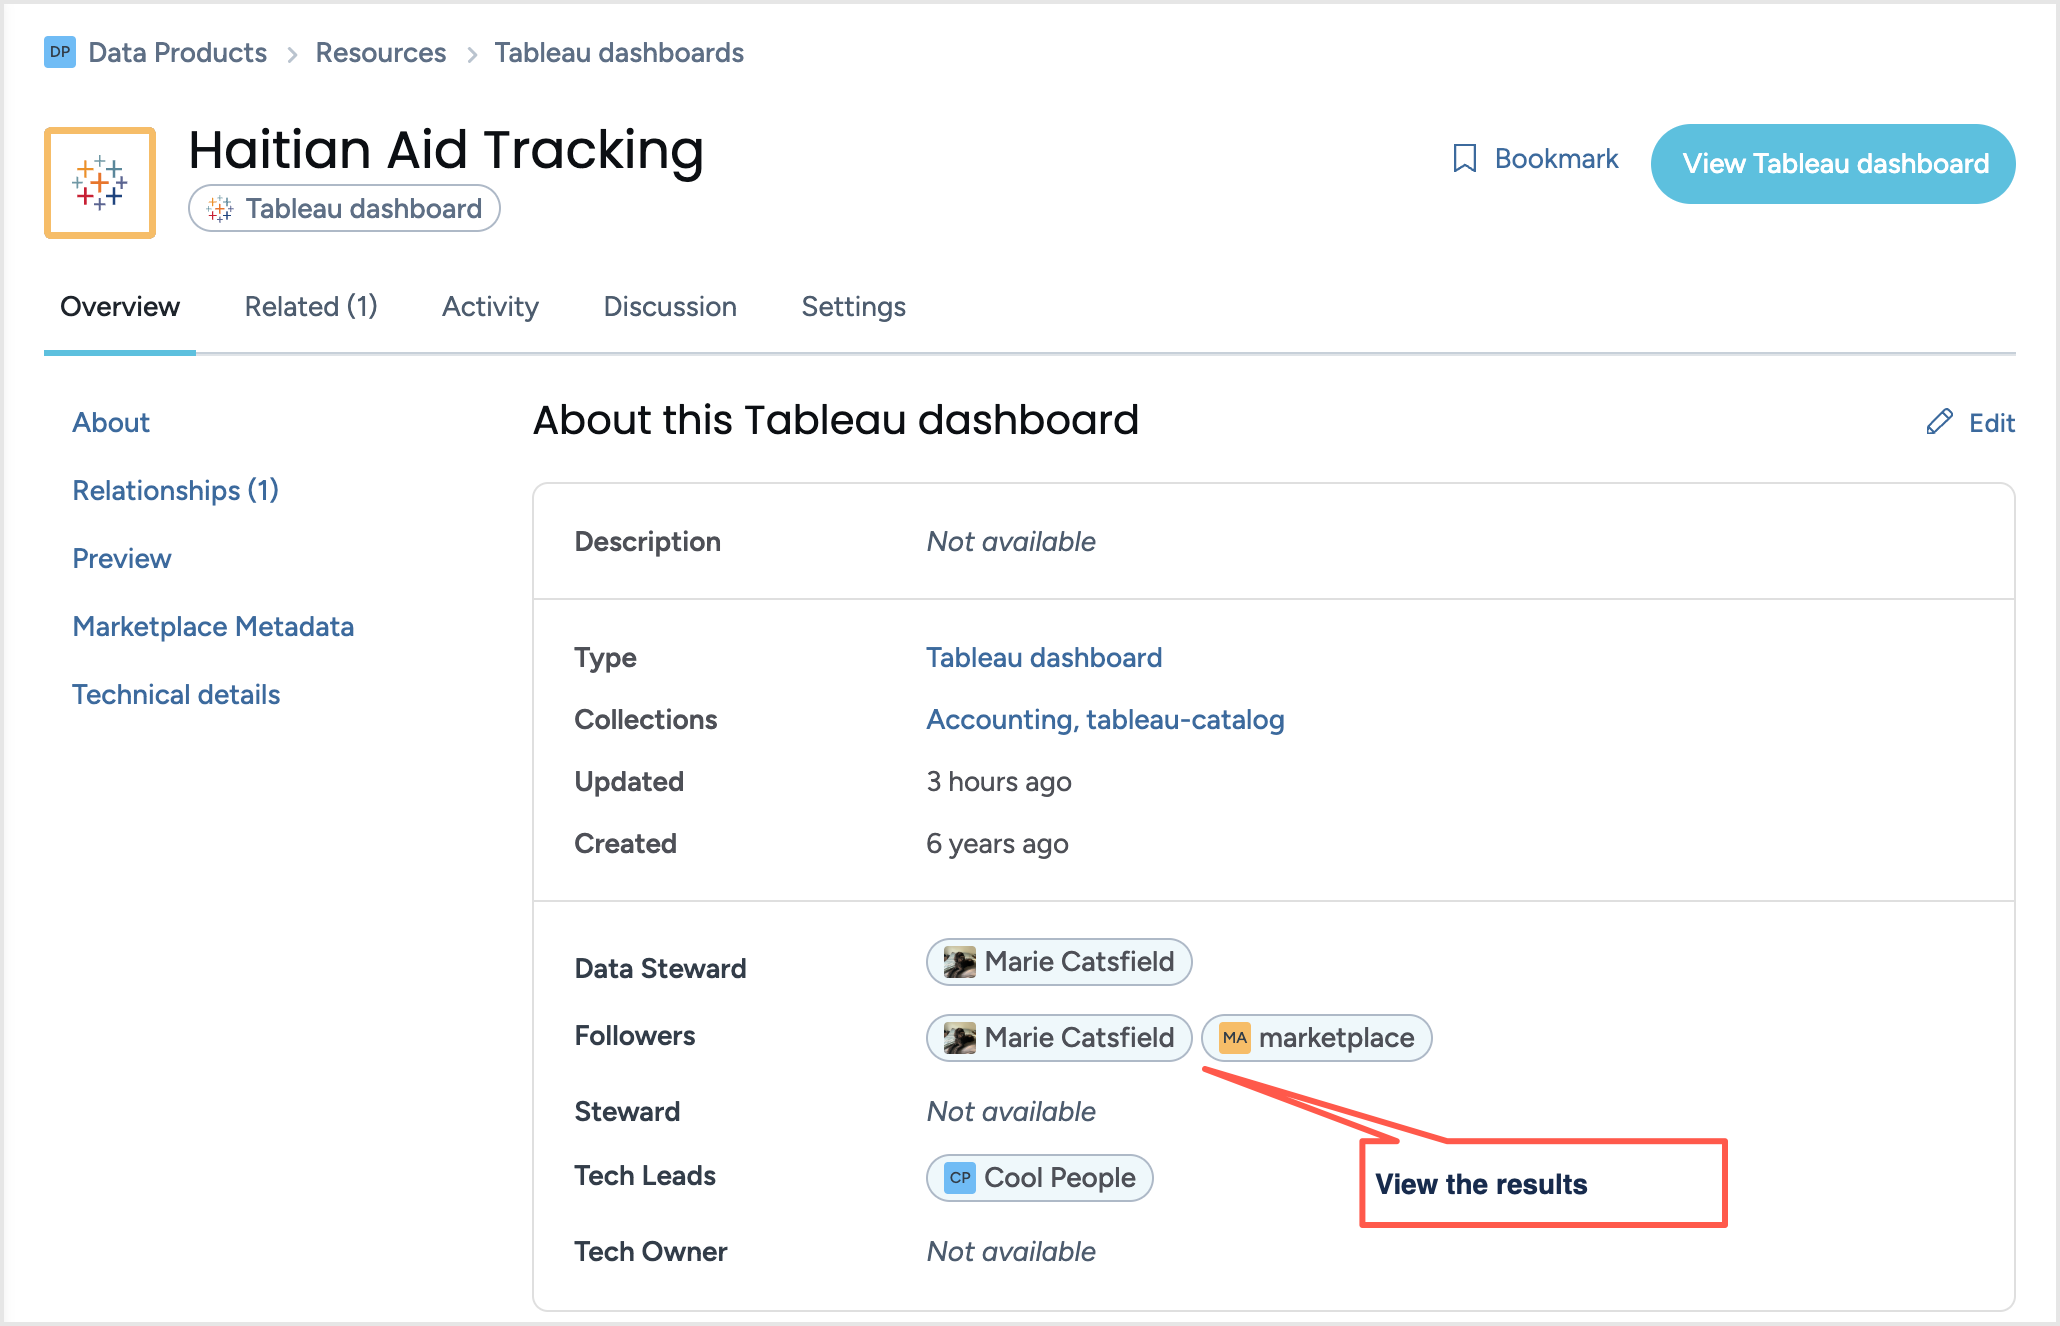Viewport: 2060px width, 1326px height.
Task: Open Tableau dashboards breadcrumb
Action: (619, 52)
